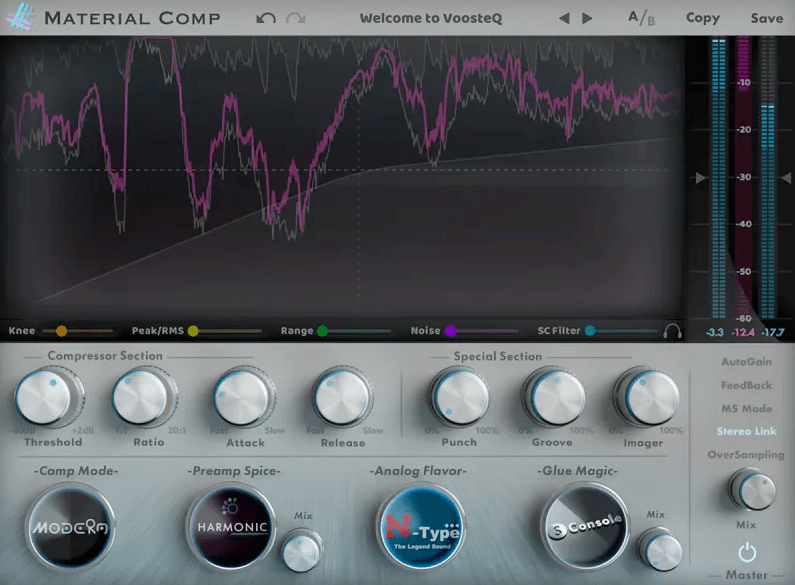Switch the A/B comparison state
This screenshot has height=585, width=795.
tap(641, 18)
